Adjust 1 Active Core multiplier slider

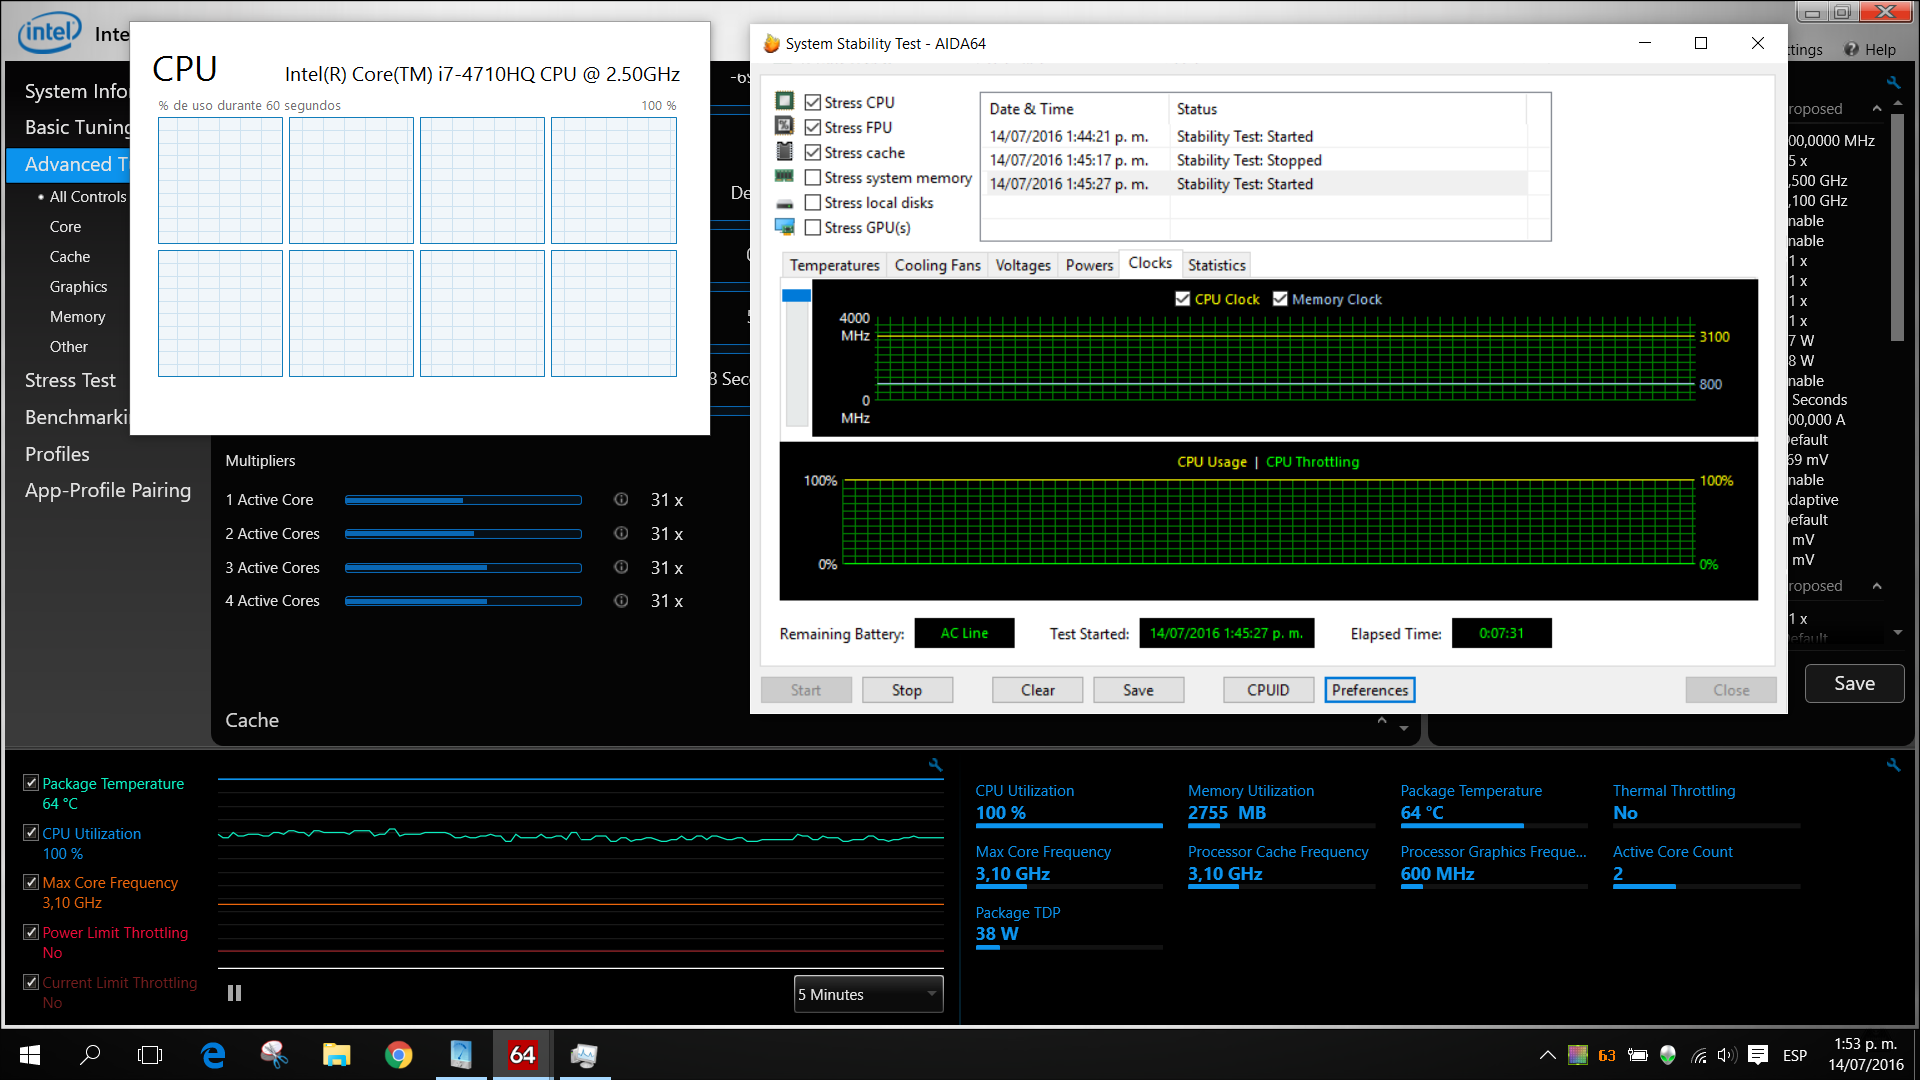pos(463,500)
